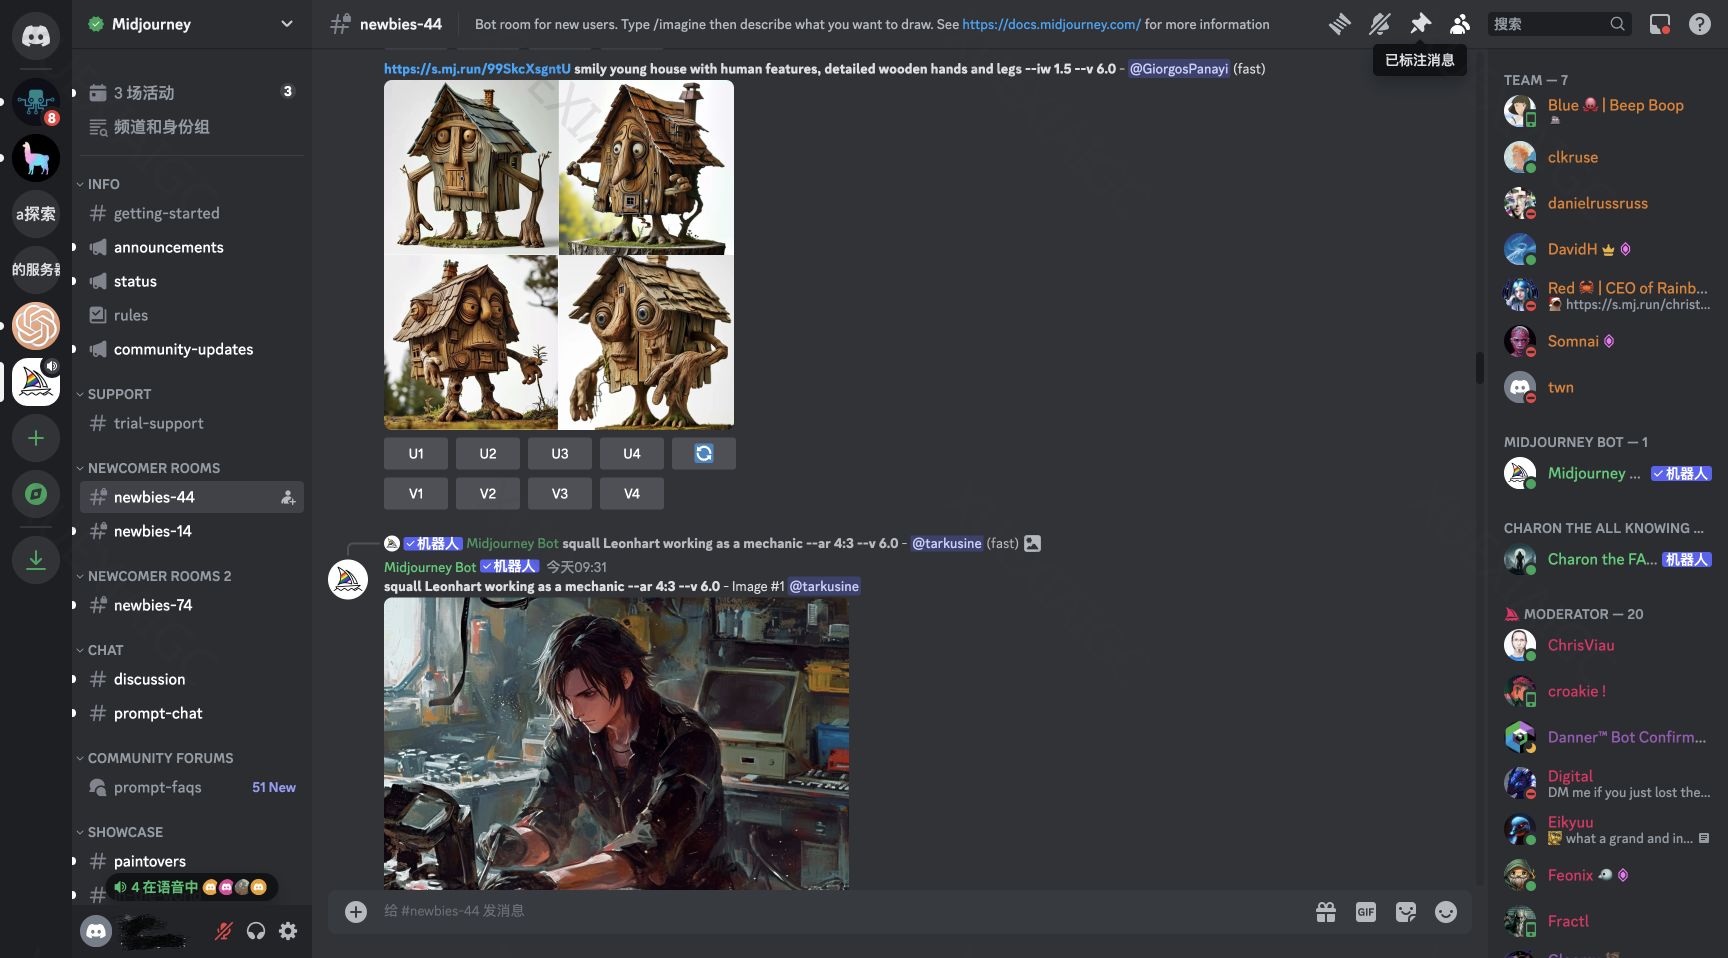Click the image icon after tarkusine reply

tap(1033, 543)
